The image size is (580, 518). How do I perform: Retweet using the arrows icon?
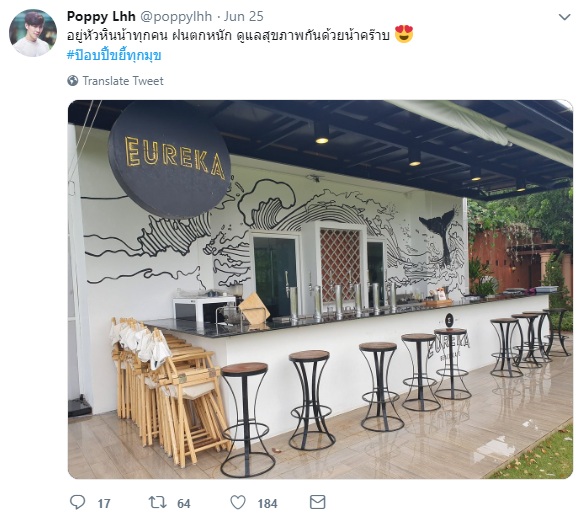(x=158, y=502)
